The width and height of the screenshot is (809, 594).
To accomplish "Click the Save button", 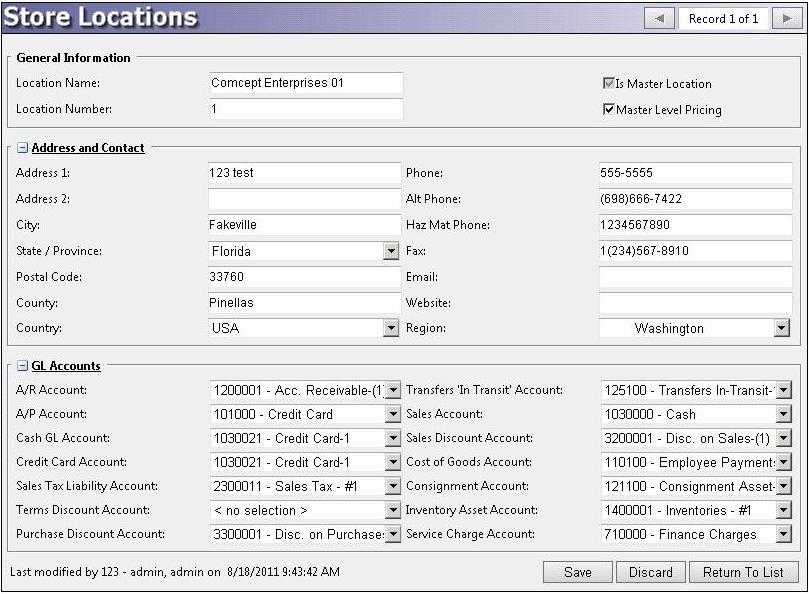I will pyautogui.click(x=577, y=572).
